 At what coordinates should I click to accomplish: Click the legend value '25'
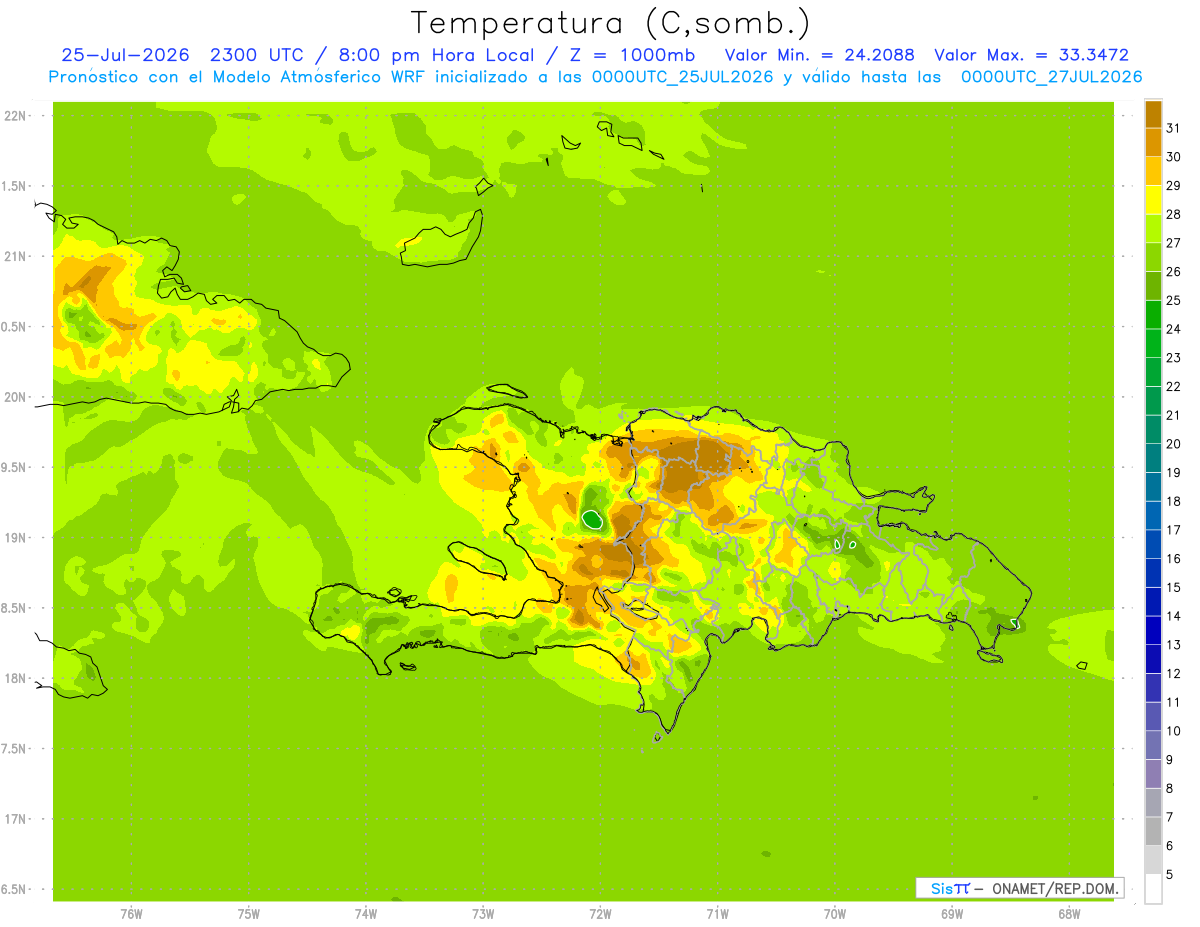coord(1173,300)
